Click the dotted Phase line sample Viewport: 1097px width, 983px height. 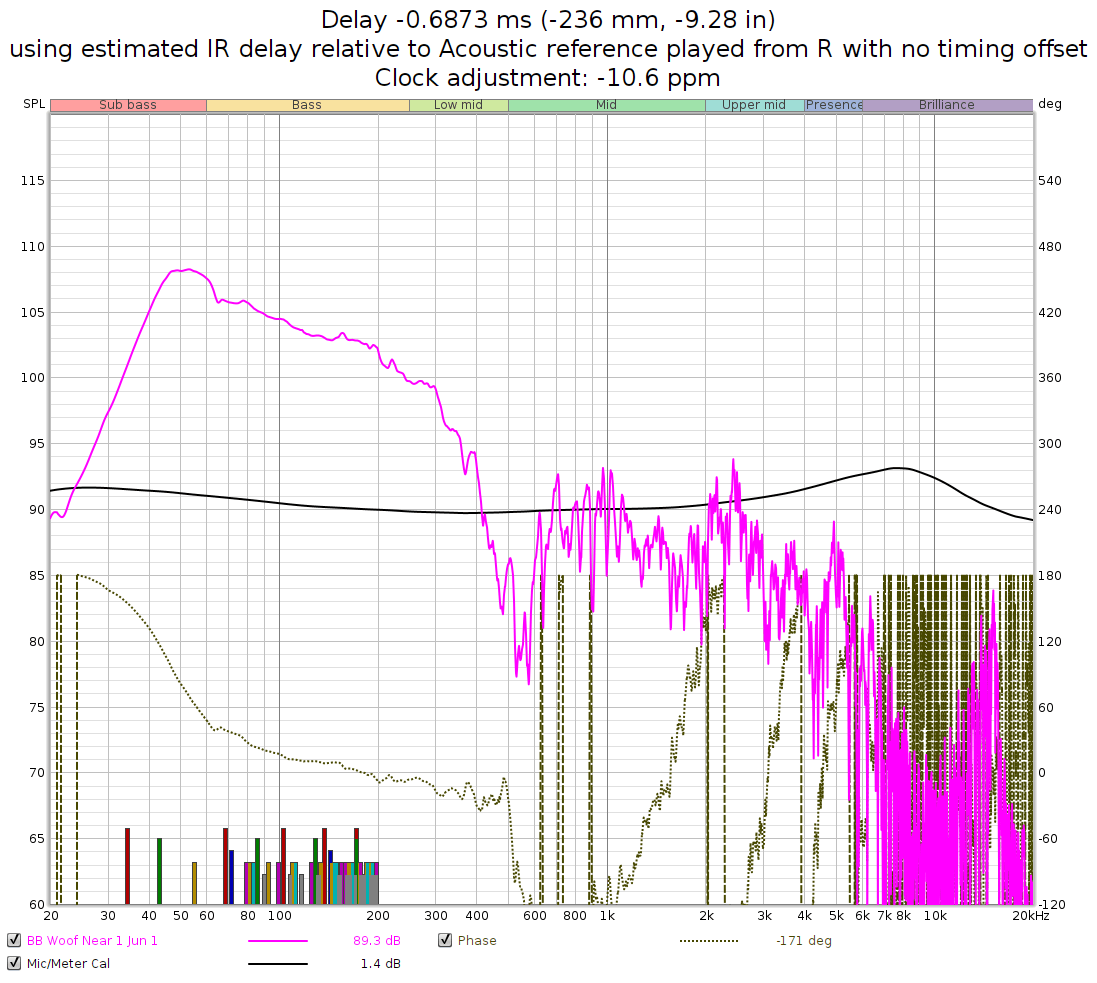[x=709, y=941]
